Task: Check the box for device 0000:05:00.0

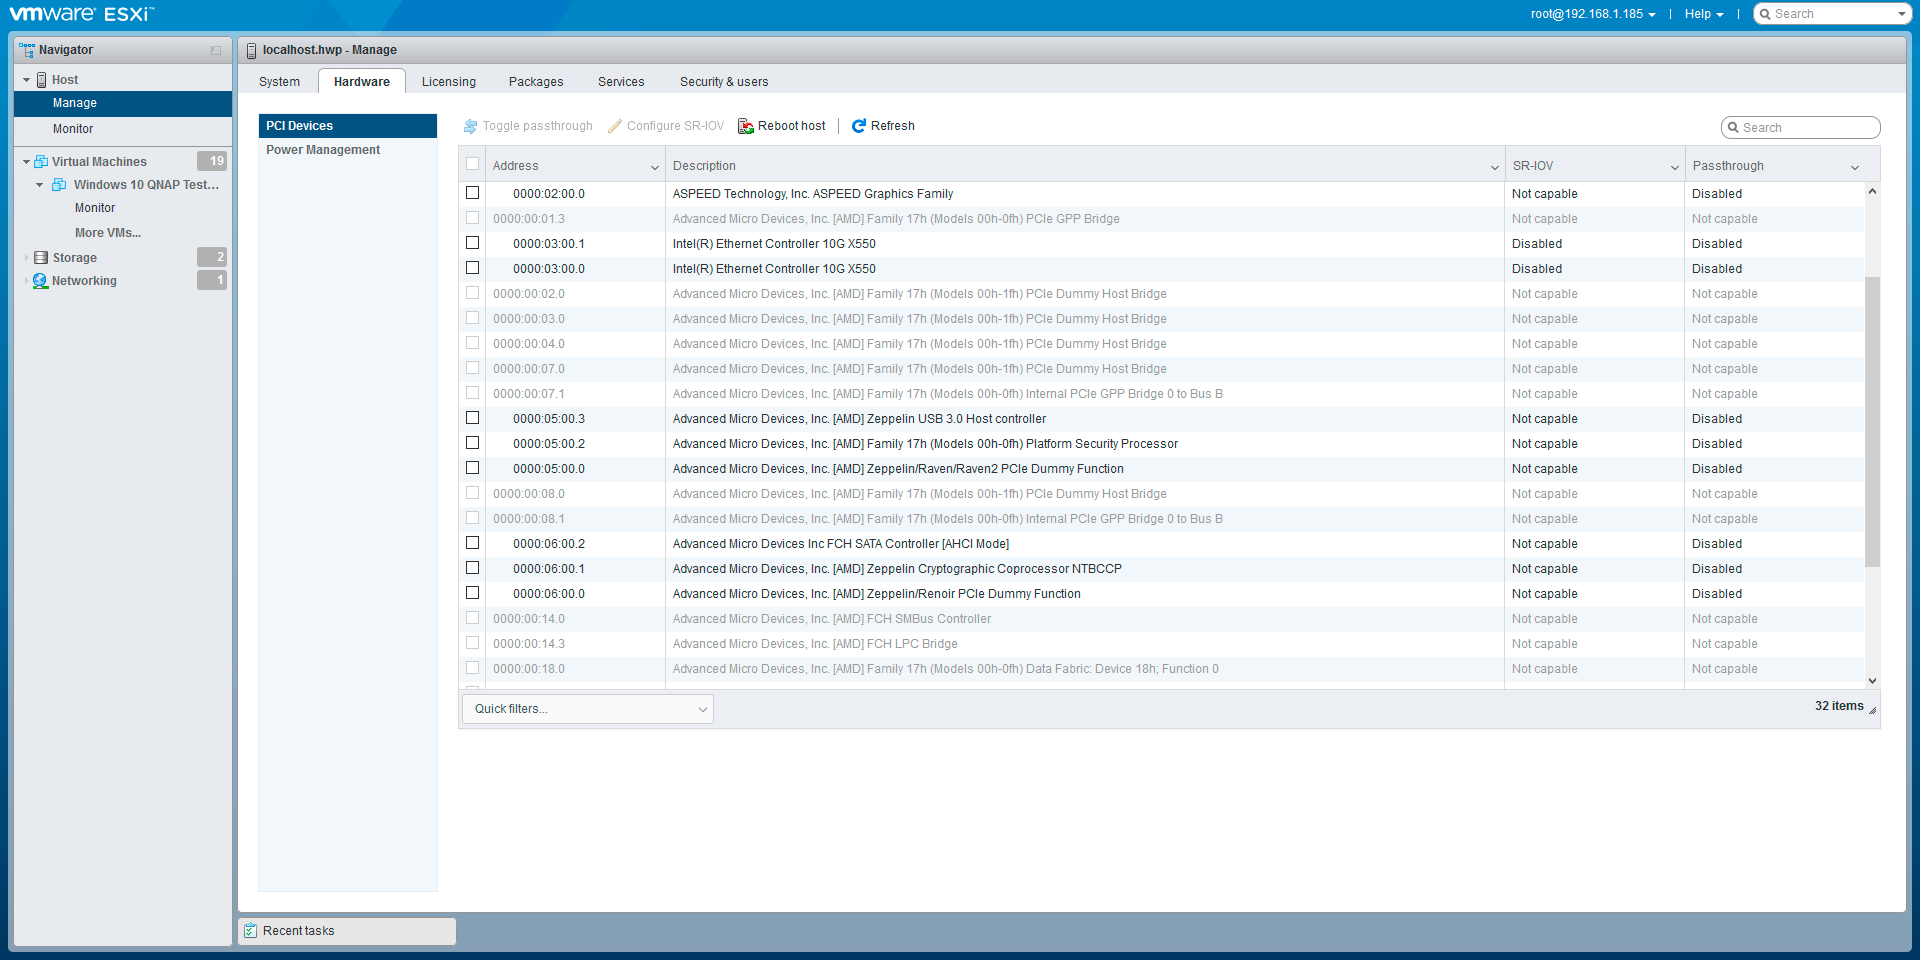Action: [473, 468]
